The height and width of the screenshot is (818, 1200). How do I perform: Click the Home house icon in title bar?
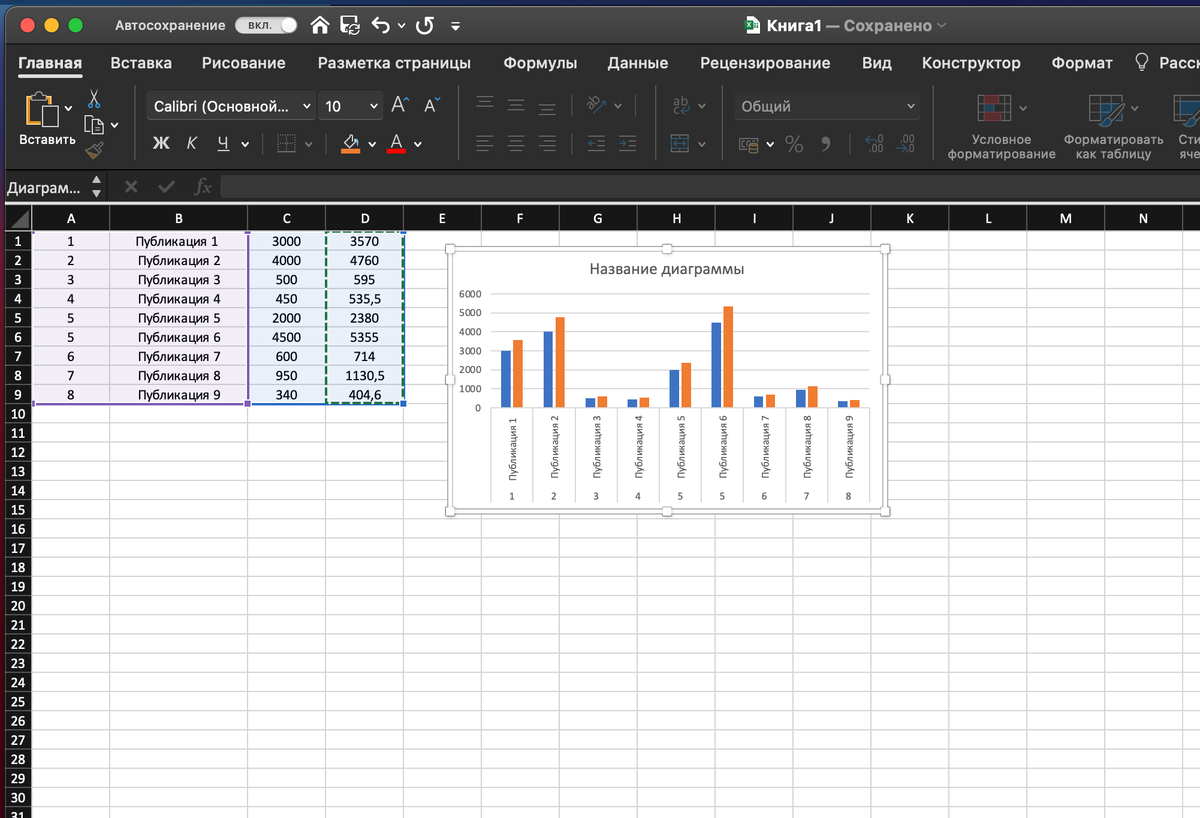[320, 26]
